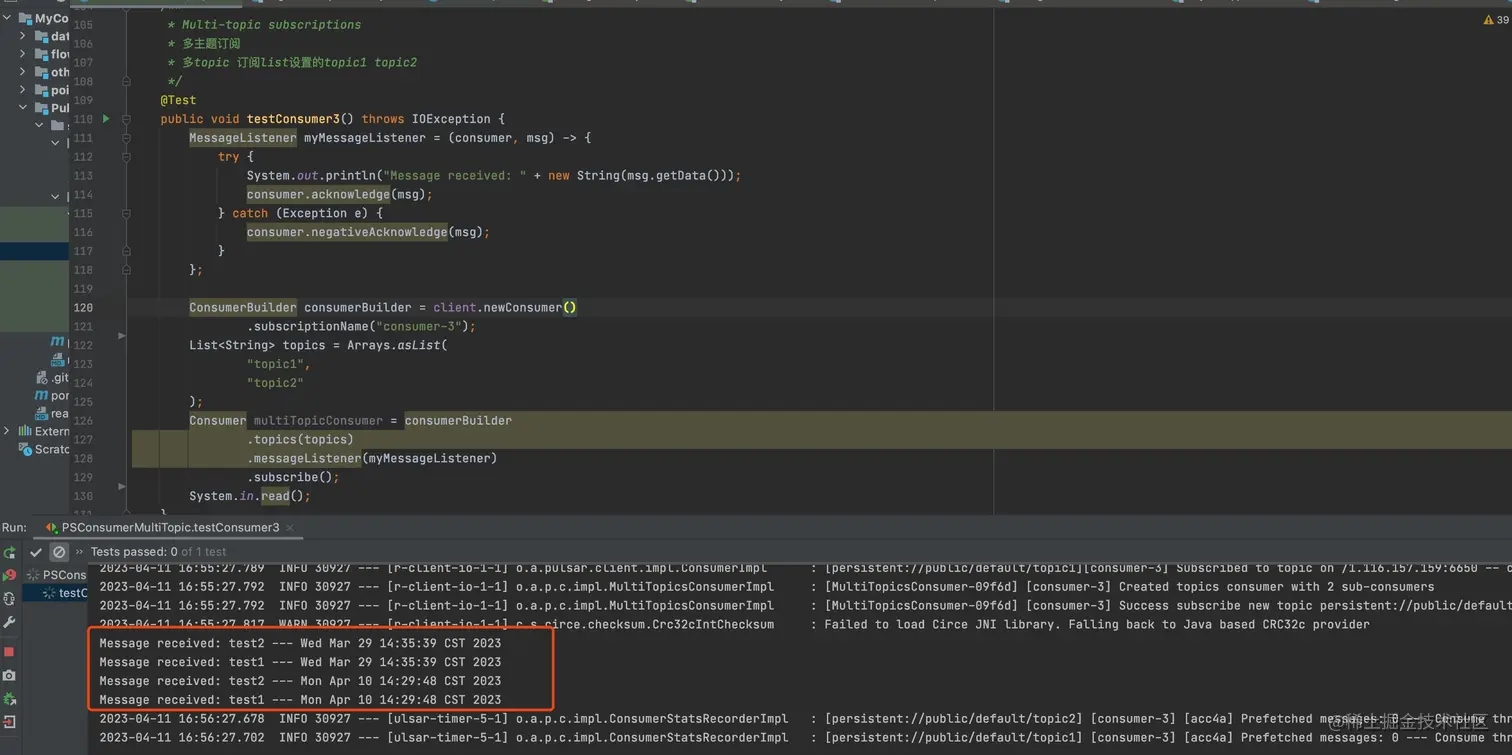Viewport: 1512px width, 755px height.
Task: Open run settings wrench icon
Action: pyautogui.click(x=9, y=623)
